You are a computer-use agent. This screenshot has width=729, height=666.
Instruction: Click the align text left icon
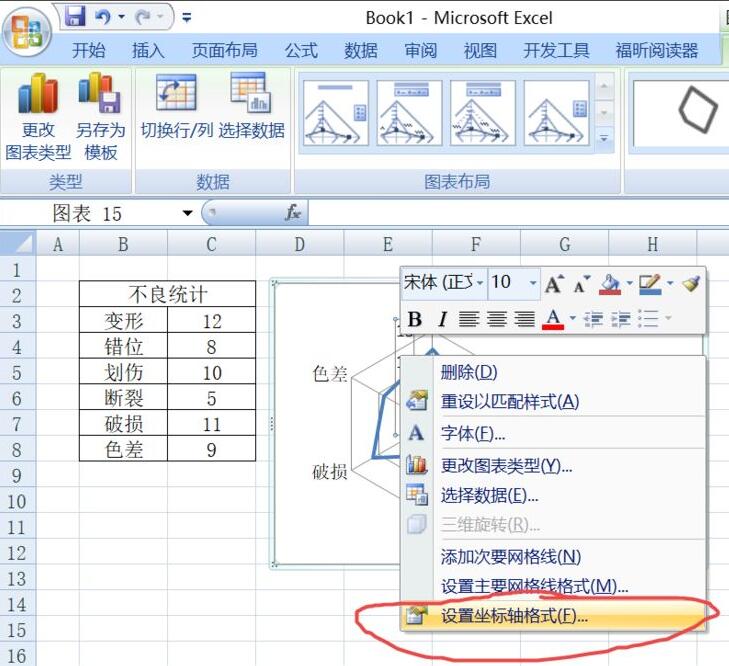pos(469,319)
